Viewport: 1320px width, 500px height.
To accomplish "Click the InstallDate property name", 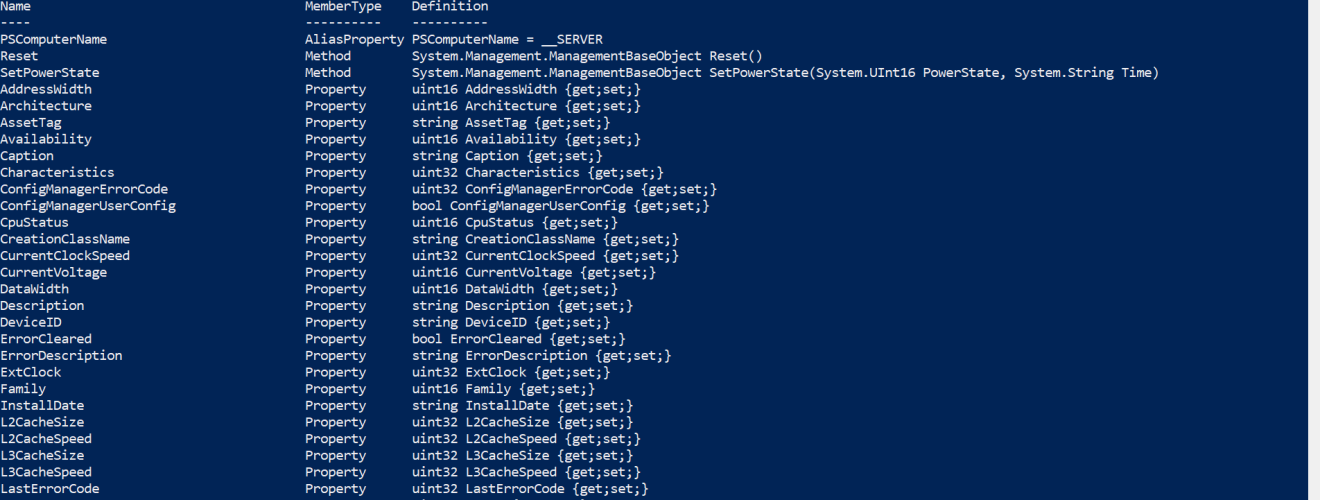I will click(x=42, y=406).
